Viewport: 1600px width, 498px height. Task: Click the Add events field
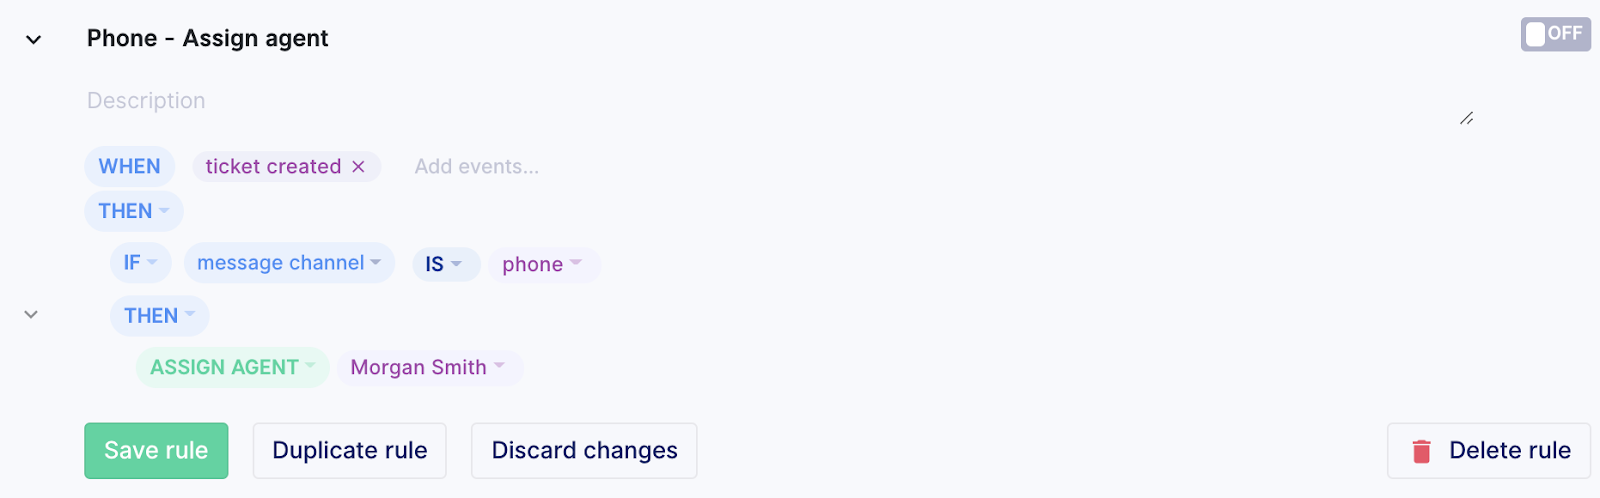[477, 167]
